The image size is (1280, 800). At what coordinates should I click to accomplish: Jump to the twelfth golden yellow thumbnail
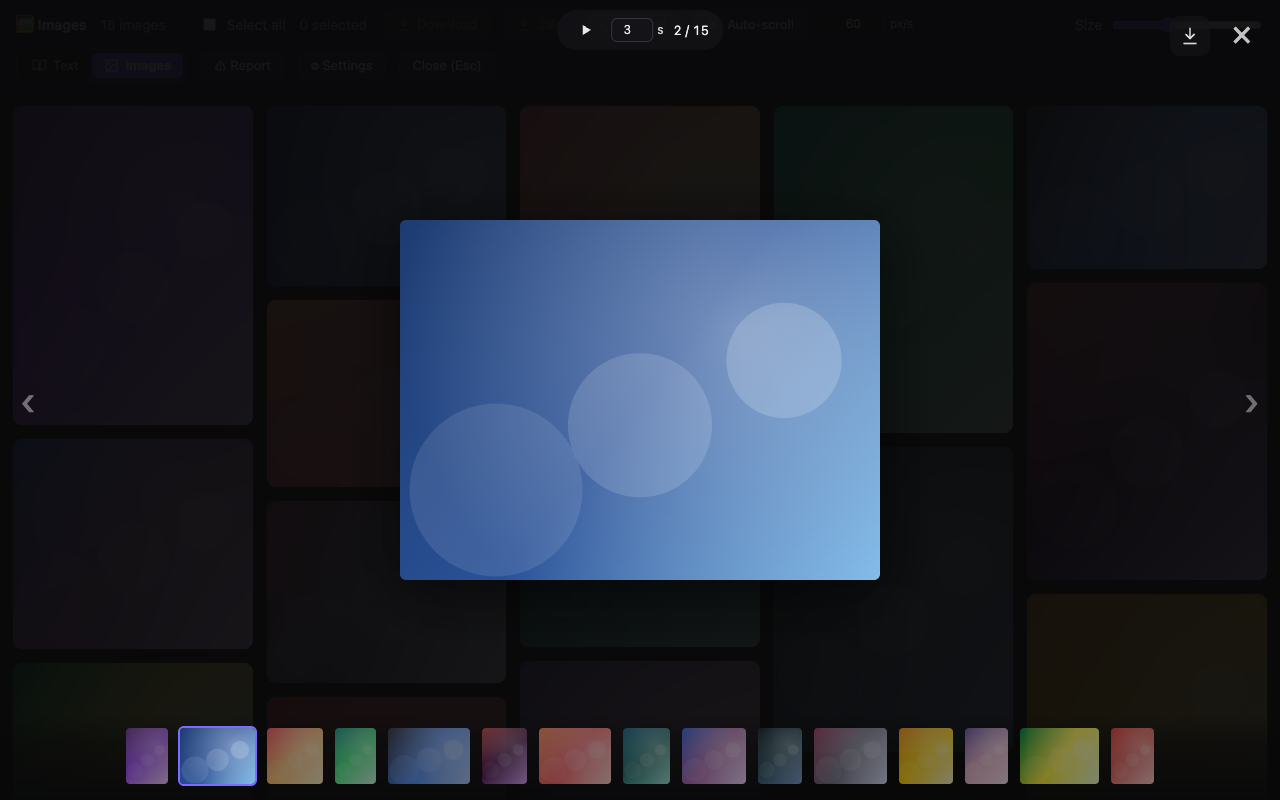[926, 756]
